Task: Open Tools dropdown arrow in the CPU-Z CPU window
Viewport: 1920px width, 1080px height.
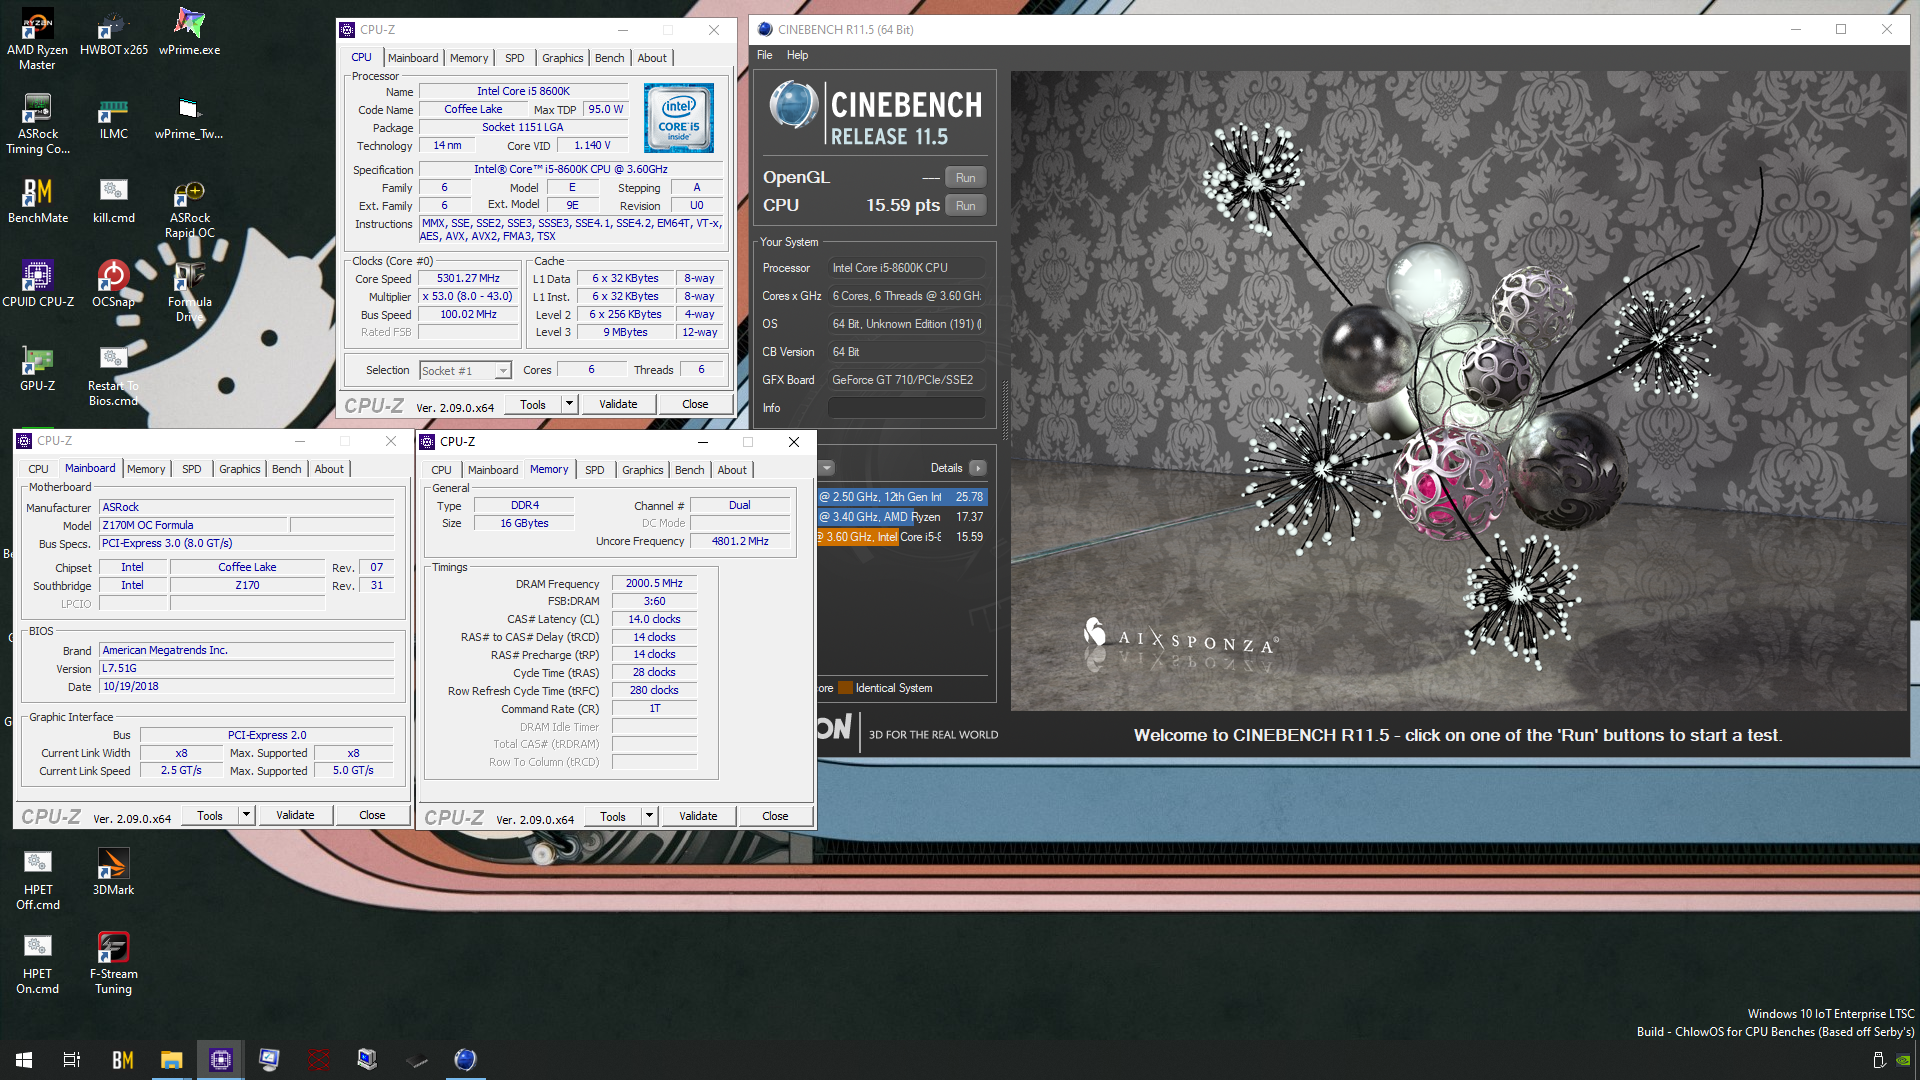Action: (x=569, y=404)
